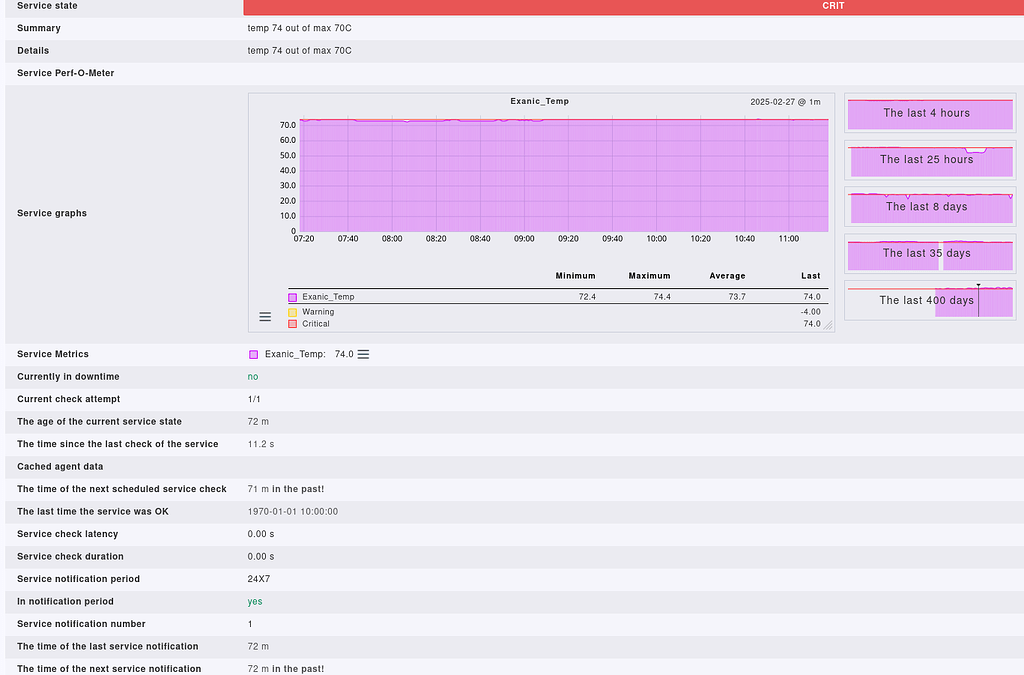1024x675 pixels.
Task: Click last OK time 1970-01-01 10:00:00
Action: pos(293,512)
